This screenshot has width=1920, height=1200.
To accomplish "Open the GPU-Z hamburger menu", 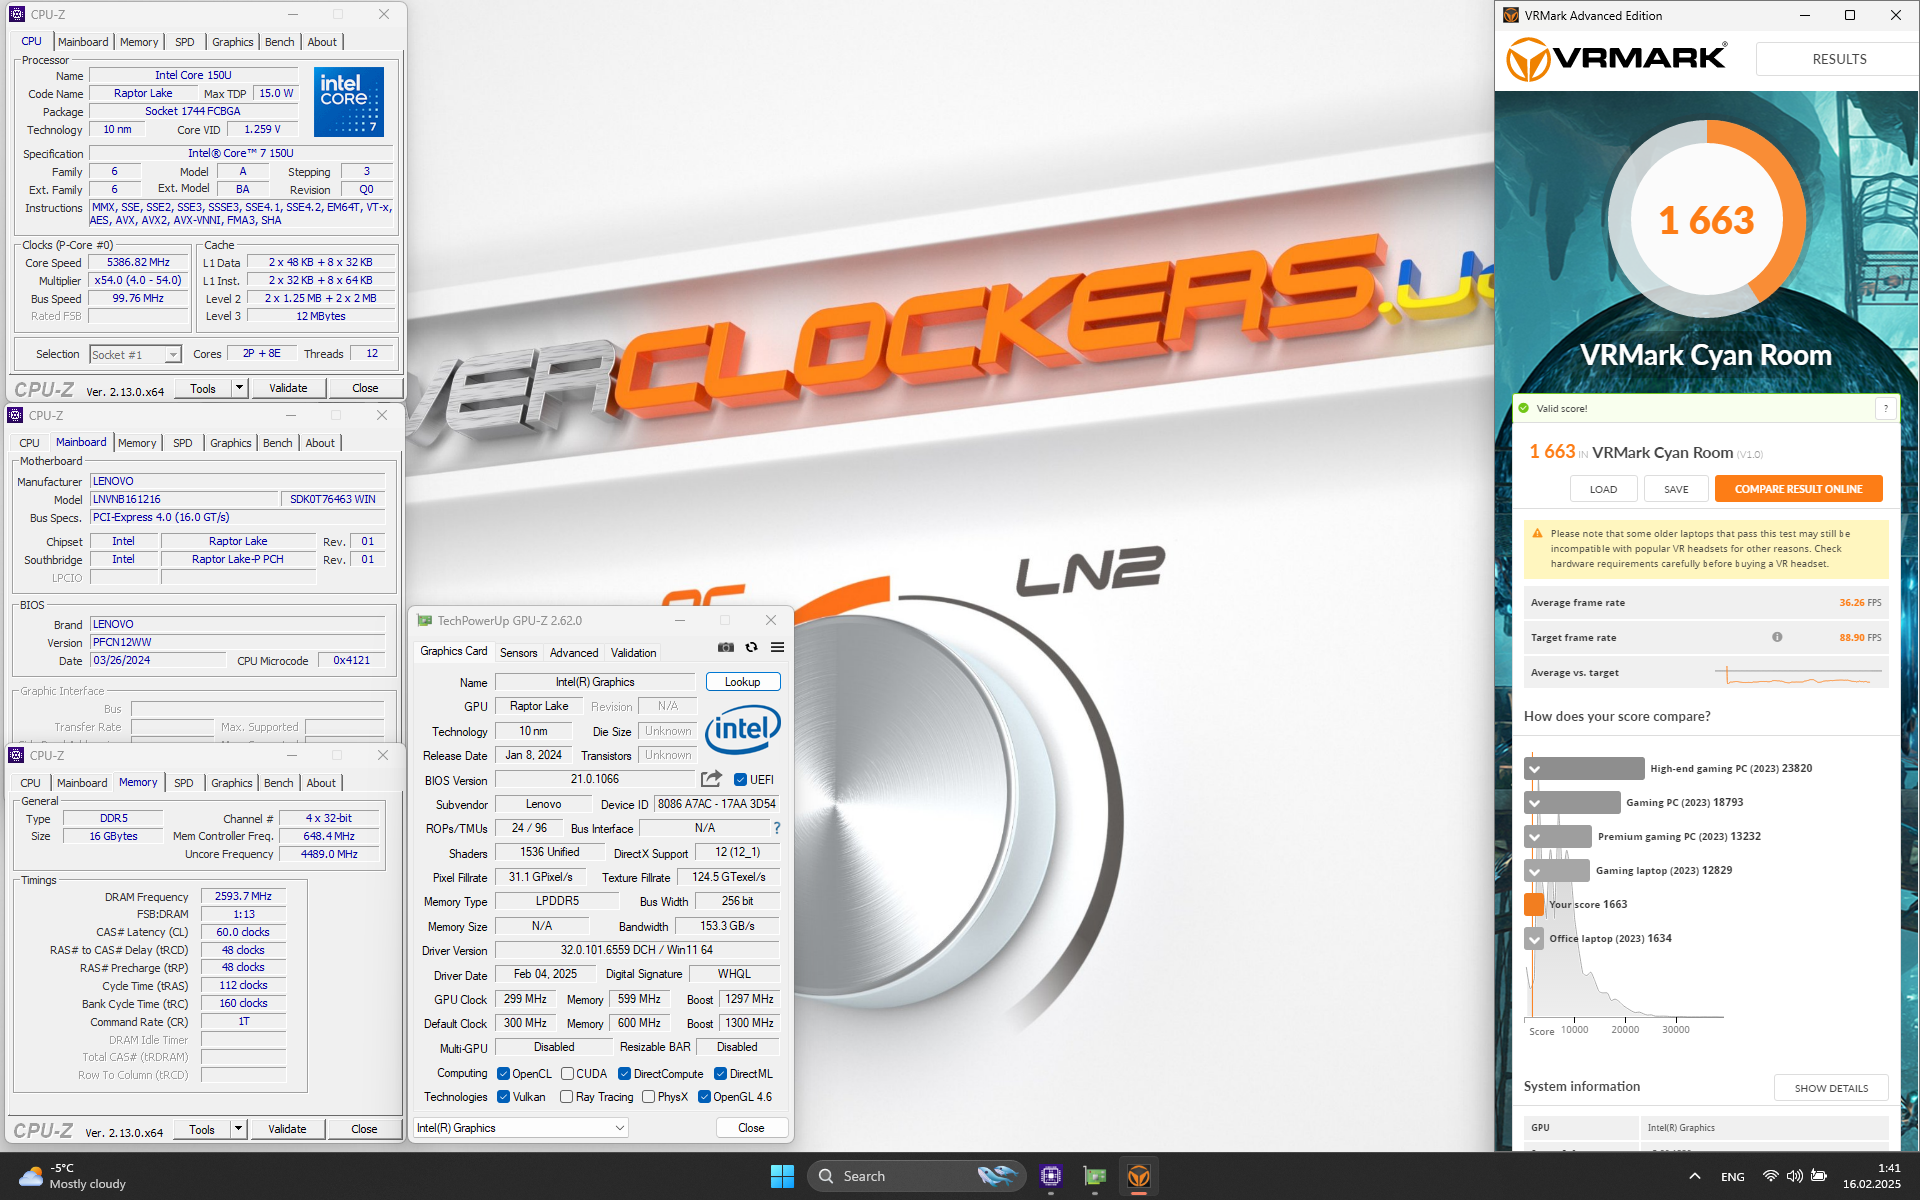I will (x=777, y=648).
